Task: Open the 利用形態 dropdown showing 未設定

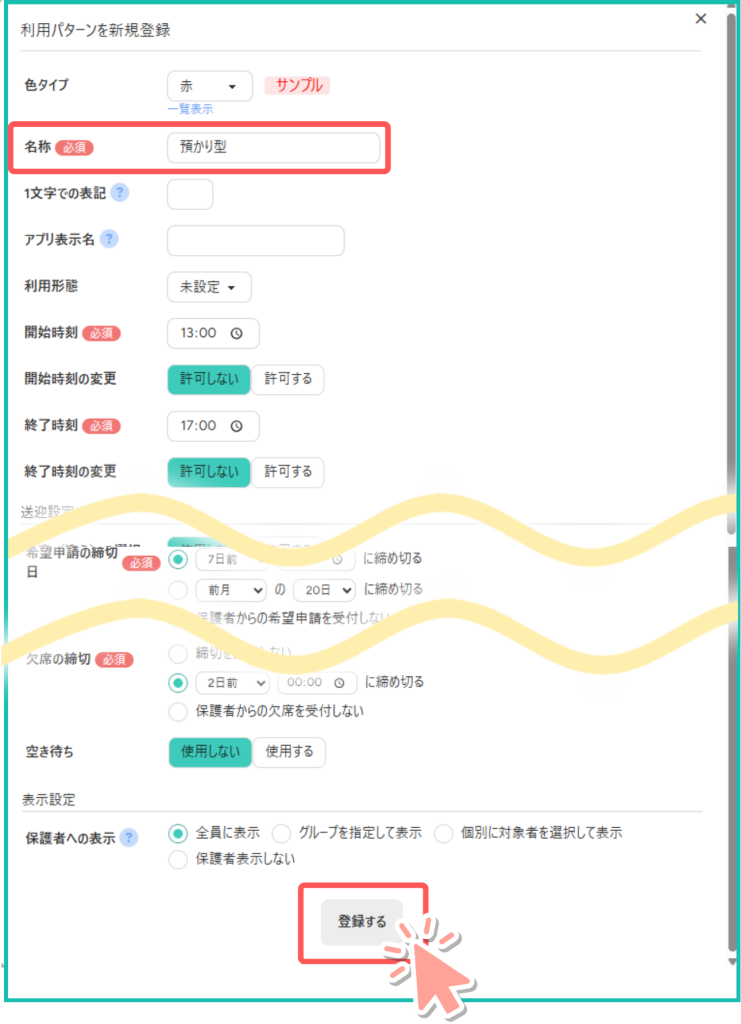Action: (209, 287)
